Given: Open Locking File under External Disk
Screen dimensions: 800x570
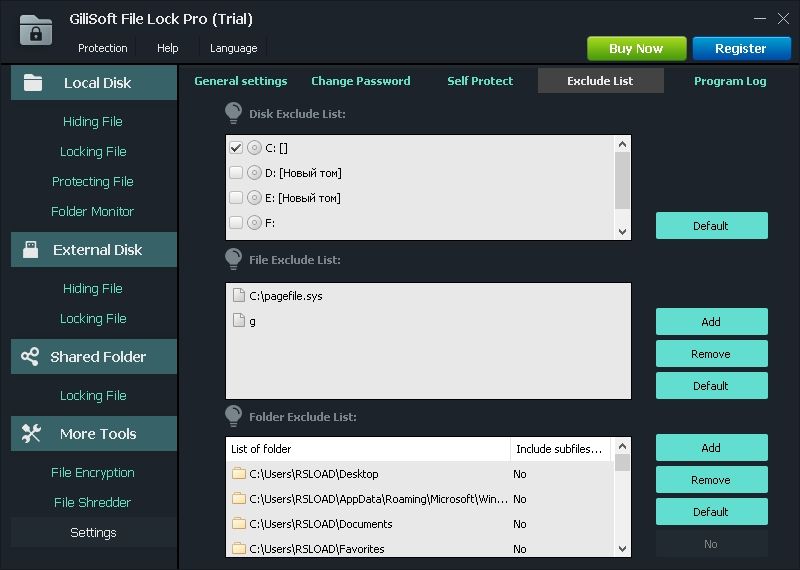Looking at the screenshot, I should point(93,318).
